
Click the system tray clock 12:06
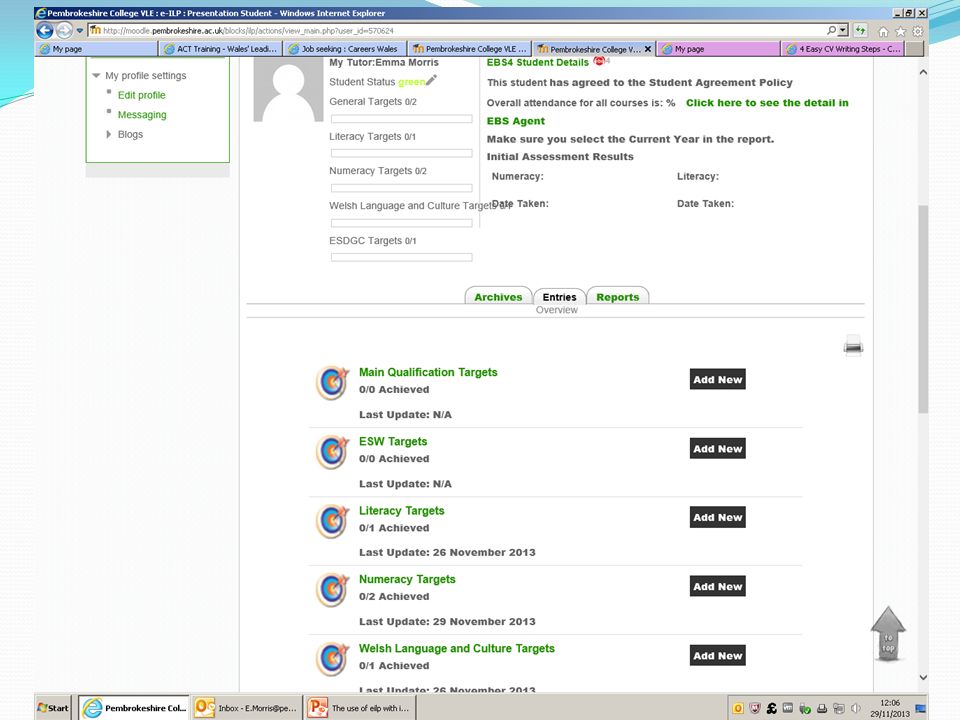(x=890, y=703)
